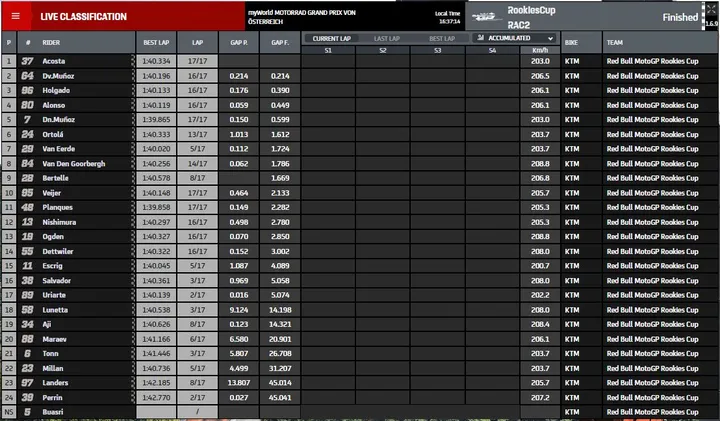Select rider Bertelle
This screenshot has width=720, height=421.
point(55,178)
